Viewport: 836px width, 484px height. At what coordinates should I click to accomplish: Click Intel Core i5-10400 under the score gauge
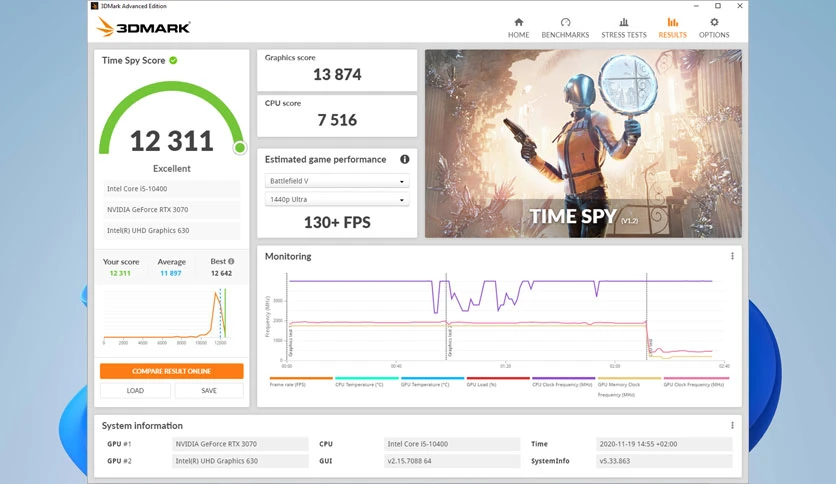(x=172, y=189)
